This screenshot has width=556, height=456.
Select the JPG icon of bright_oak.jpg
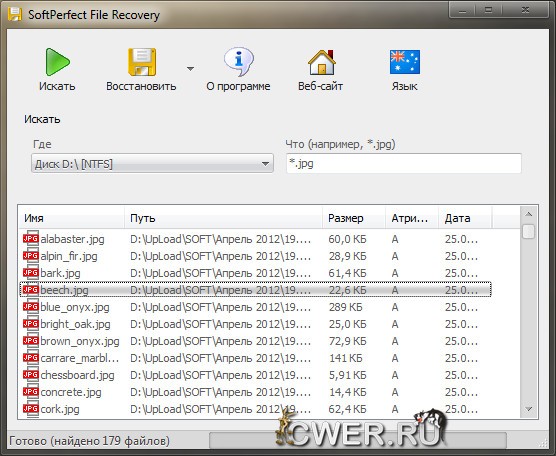(30, 324)
